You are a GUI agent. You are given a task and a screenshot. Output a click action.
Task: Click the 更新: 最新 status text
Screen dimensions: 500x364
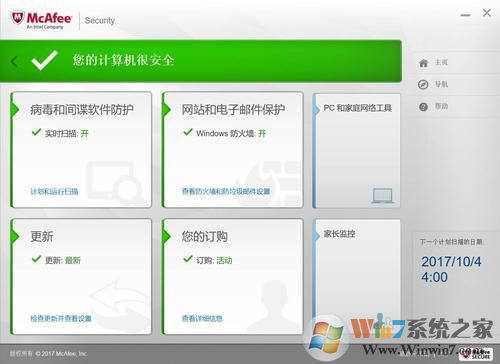(63, 260)
